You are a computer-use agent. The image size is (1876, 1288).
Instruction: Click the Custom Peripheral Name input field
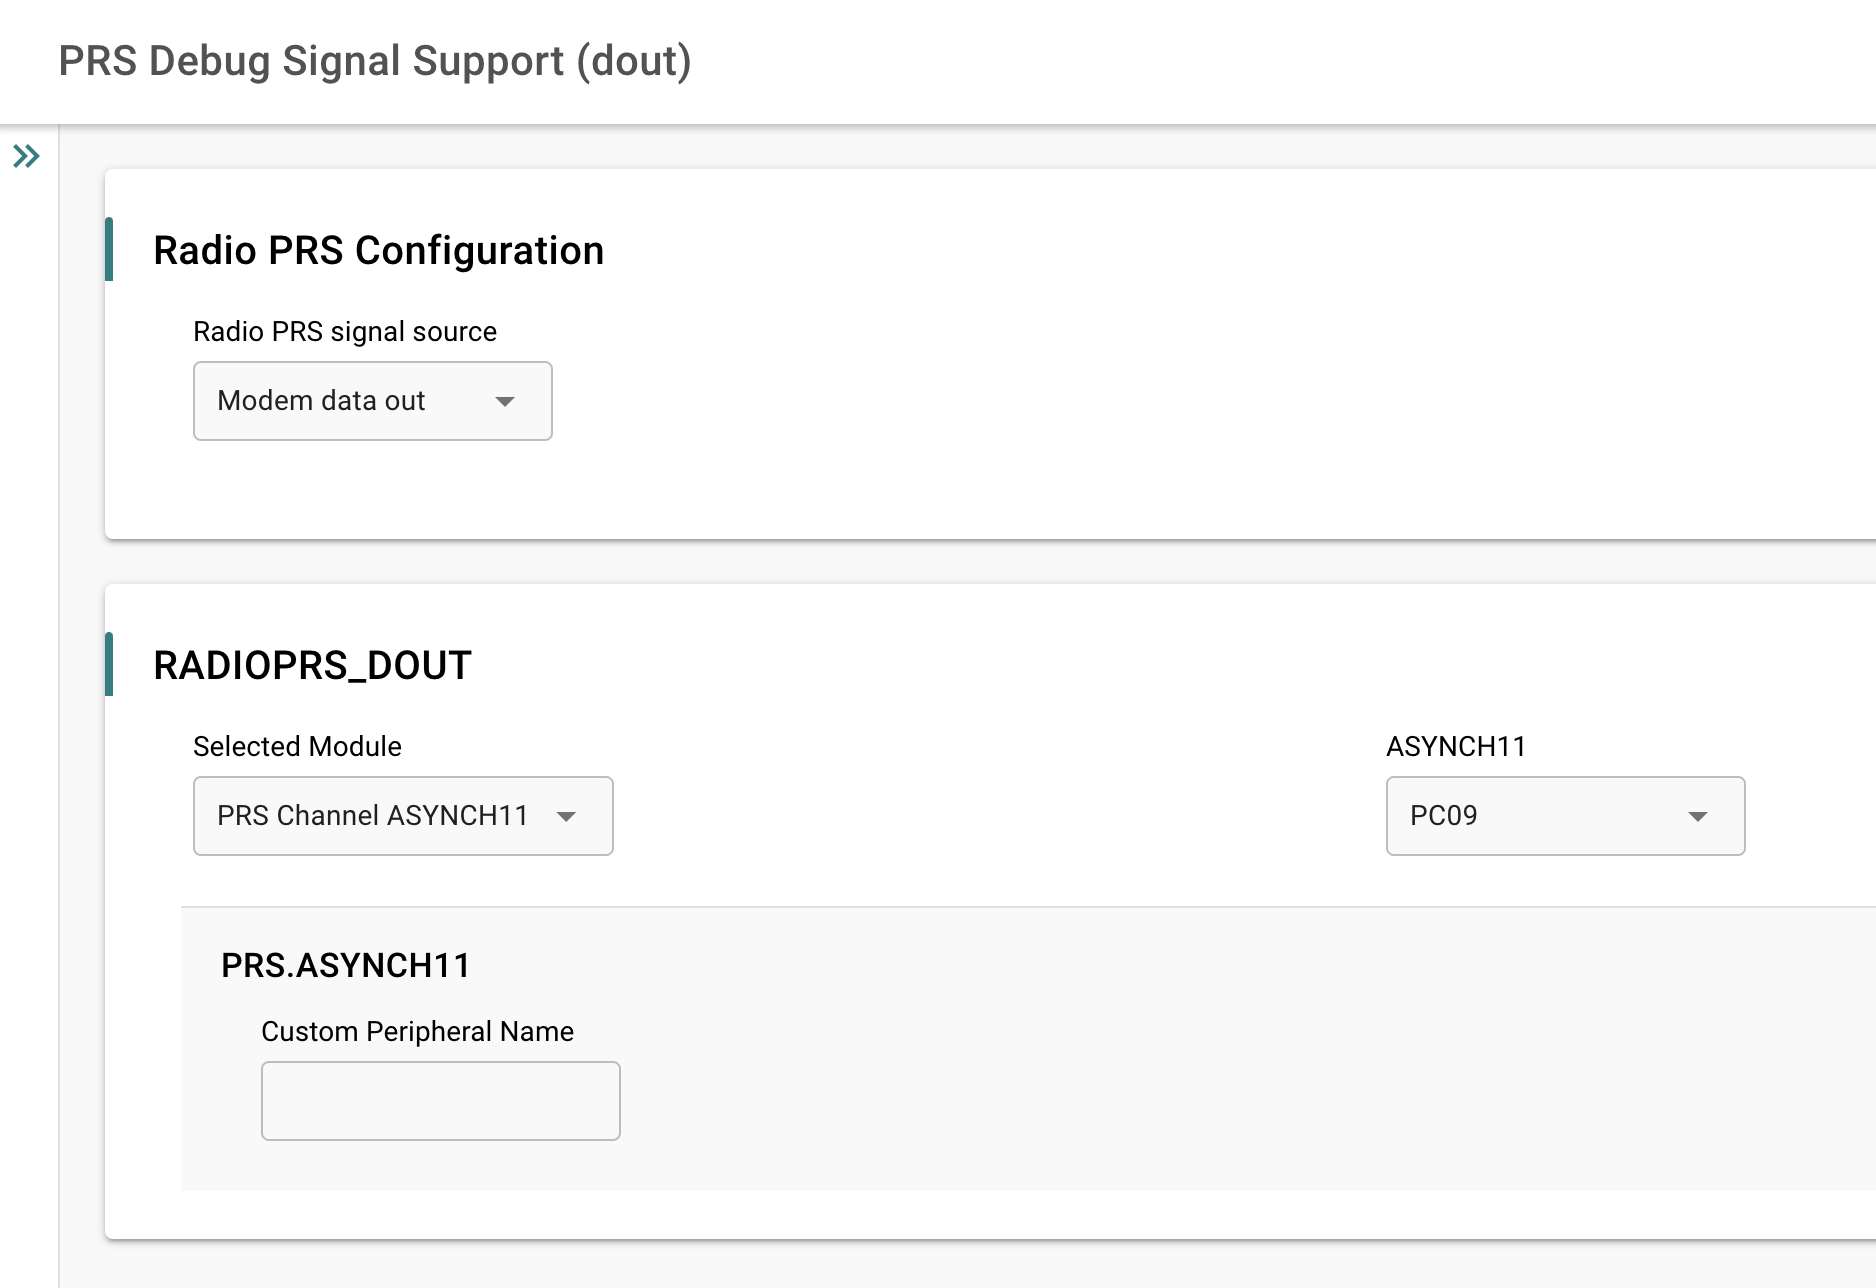[x=440, y=1100]
